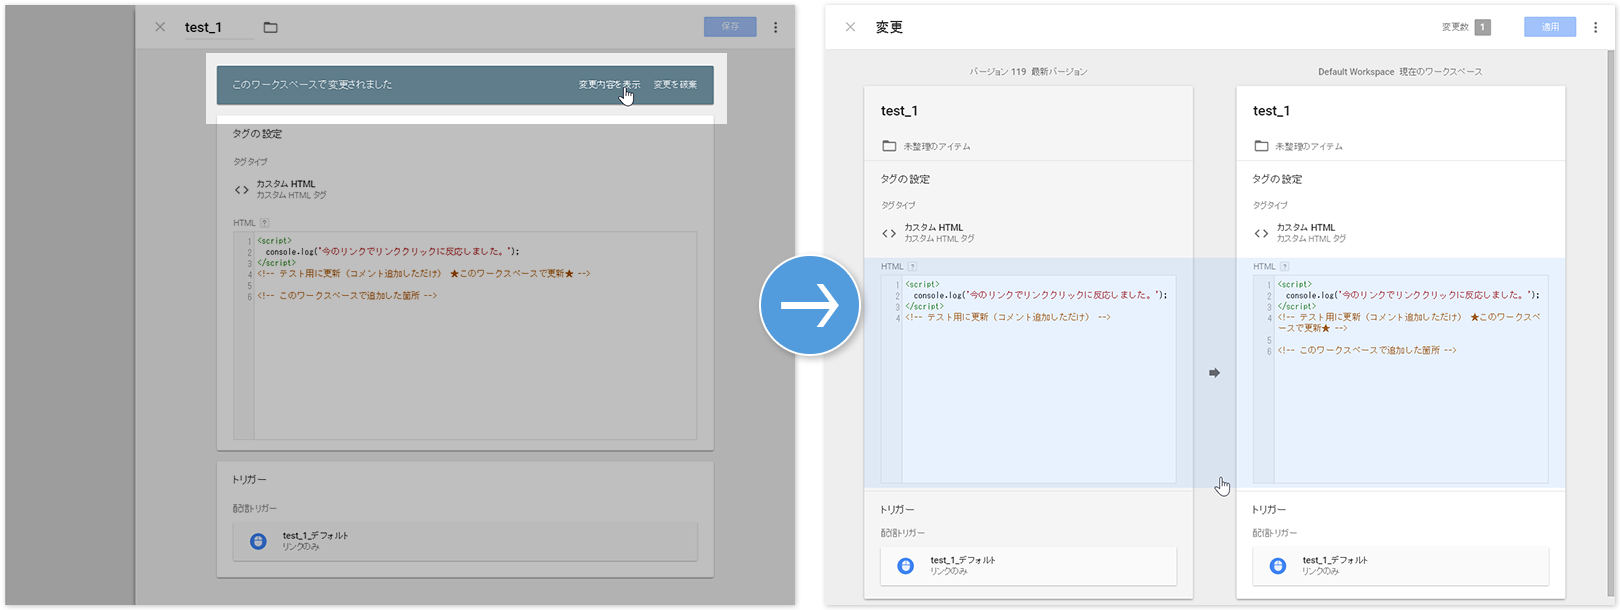
Task: Click the 変更数 count badge showing 1
Action: pos(1482,27)
